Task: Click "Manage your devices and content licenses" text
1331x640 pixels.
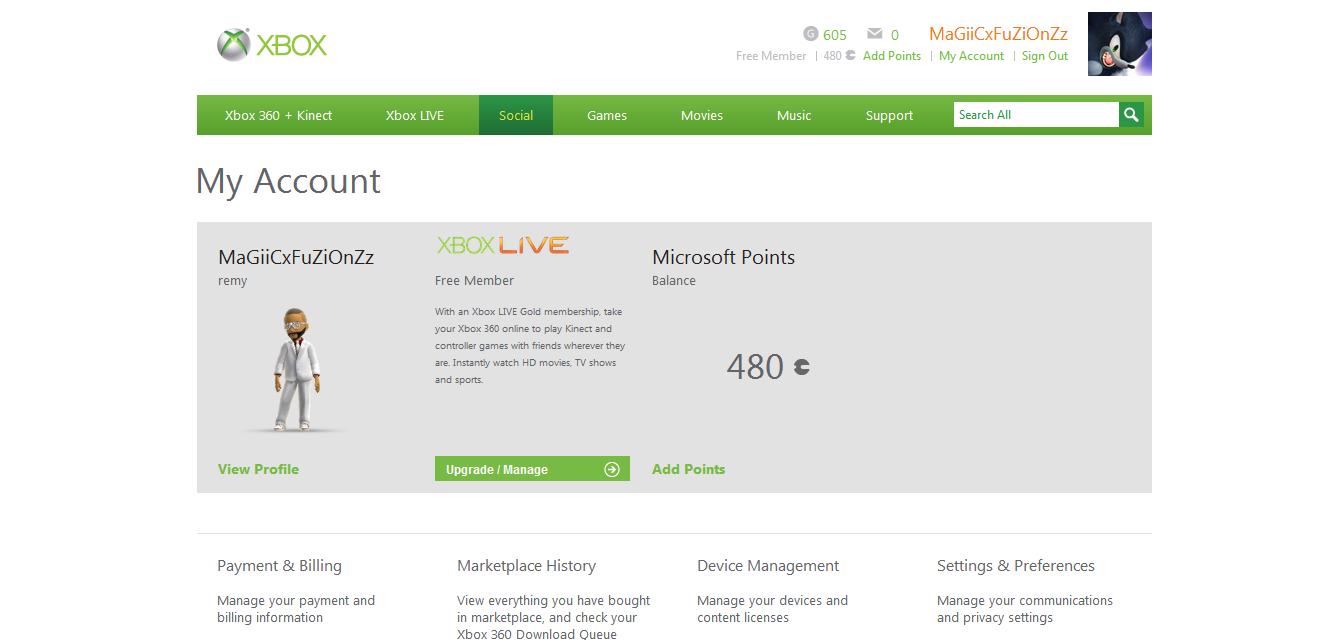Action: (x=772, y=609)
